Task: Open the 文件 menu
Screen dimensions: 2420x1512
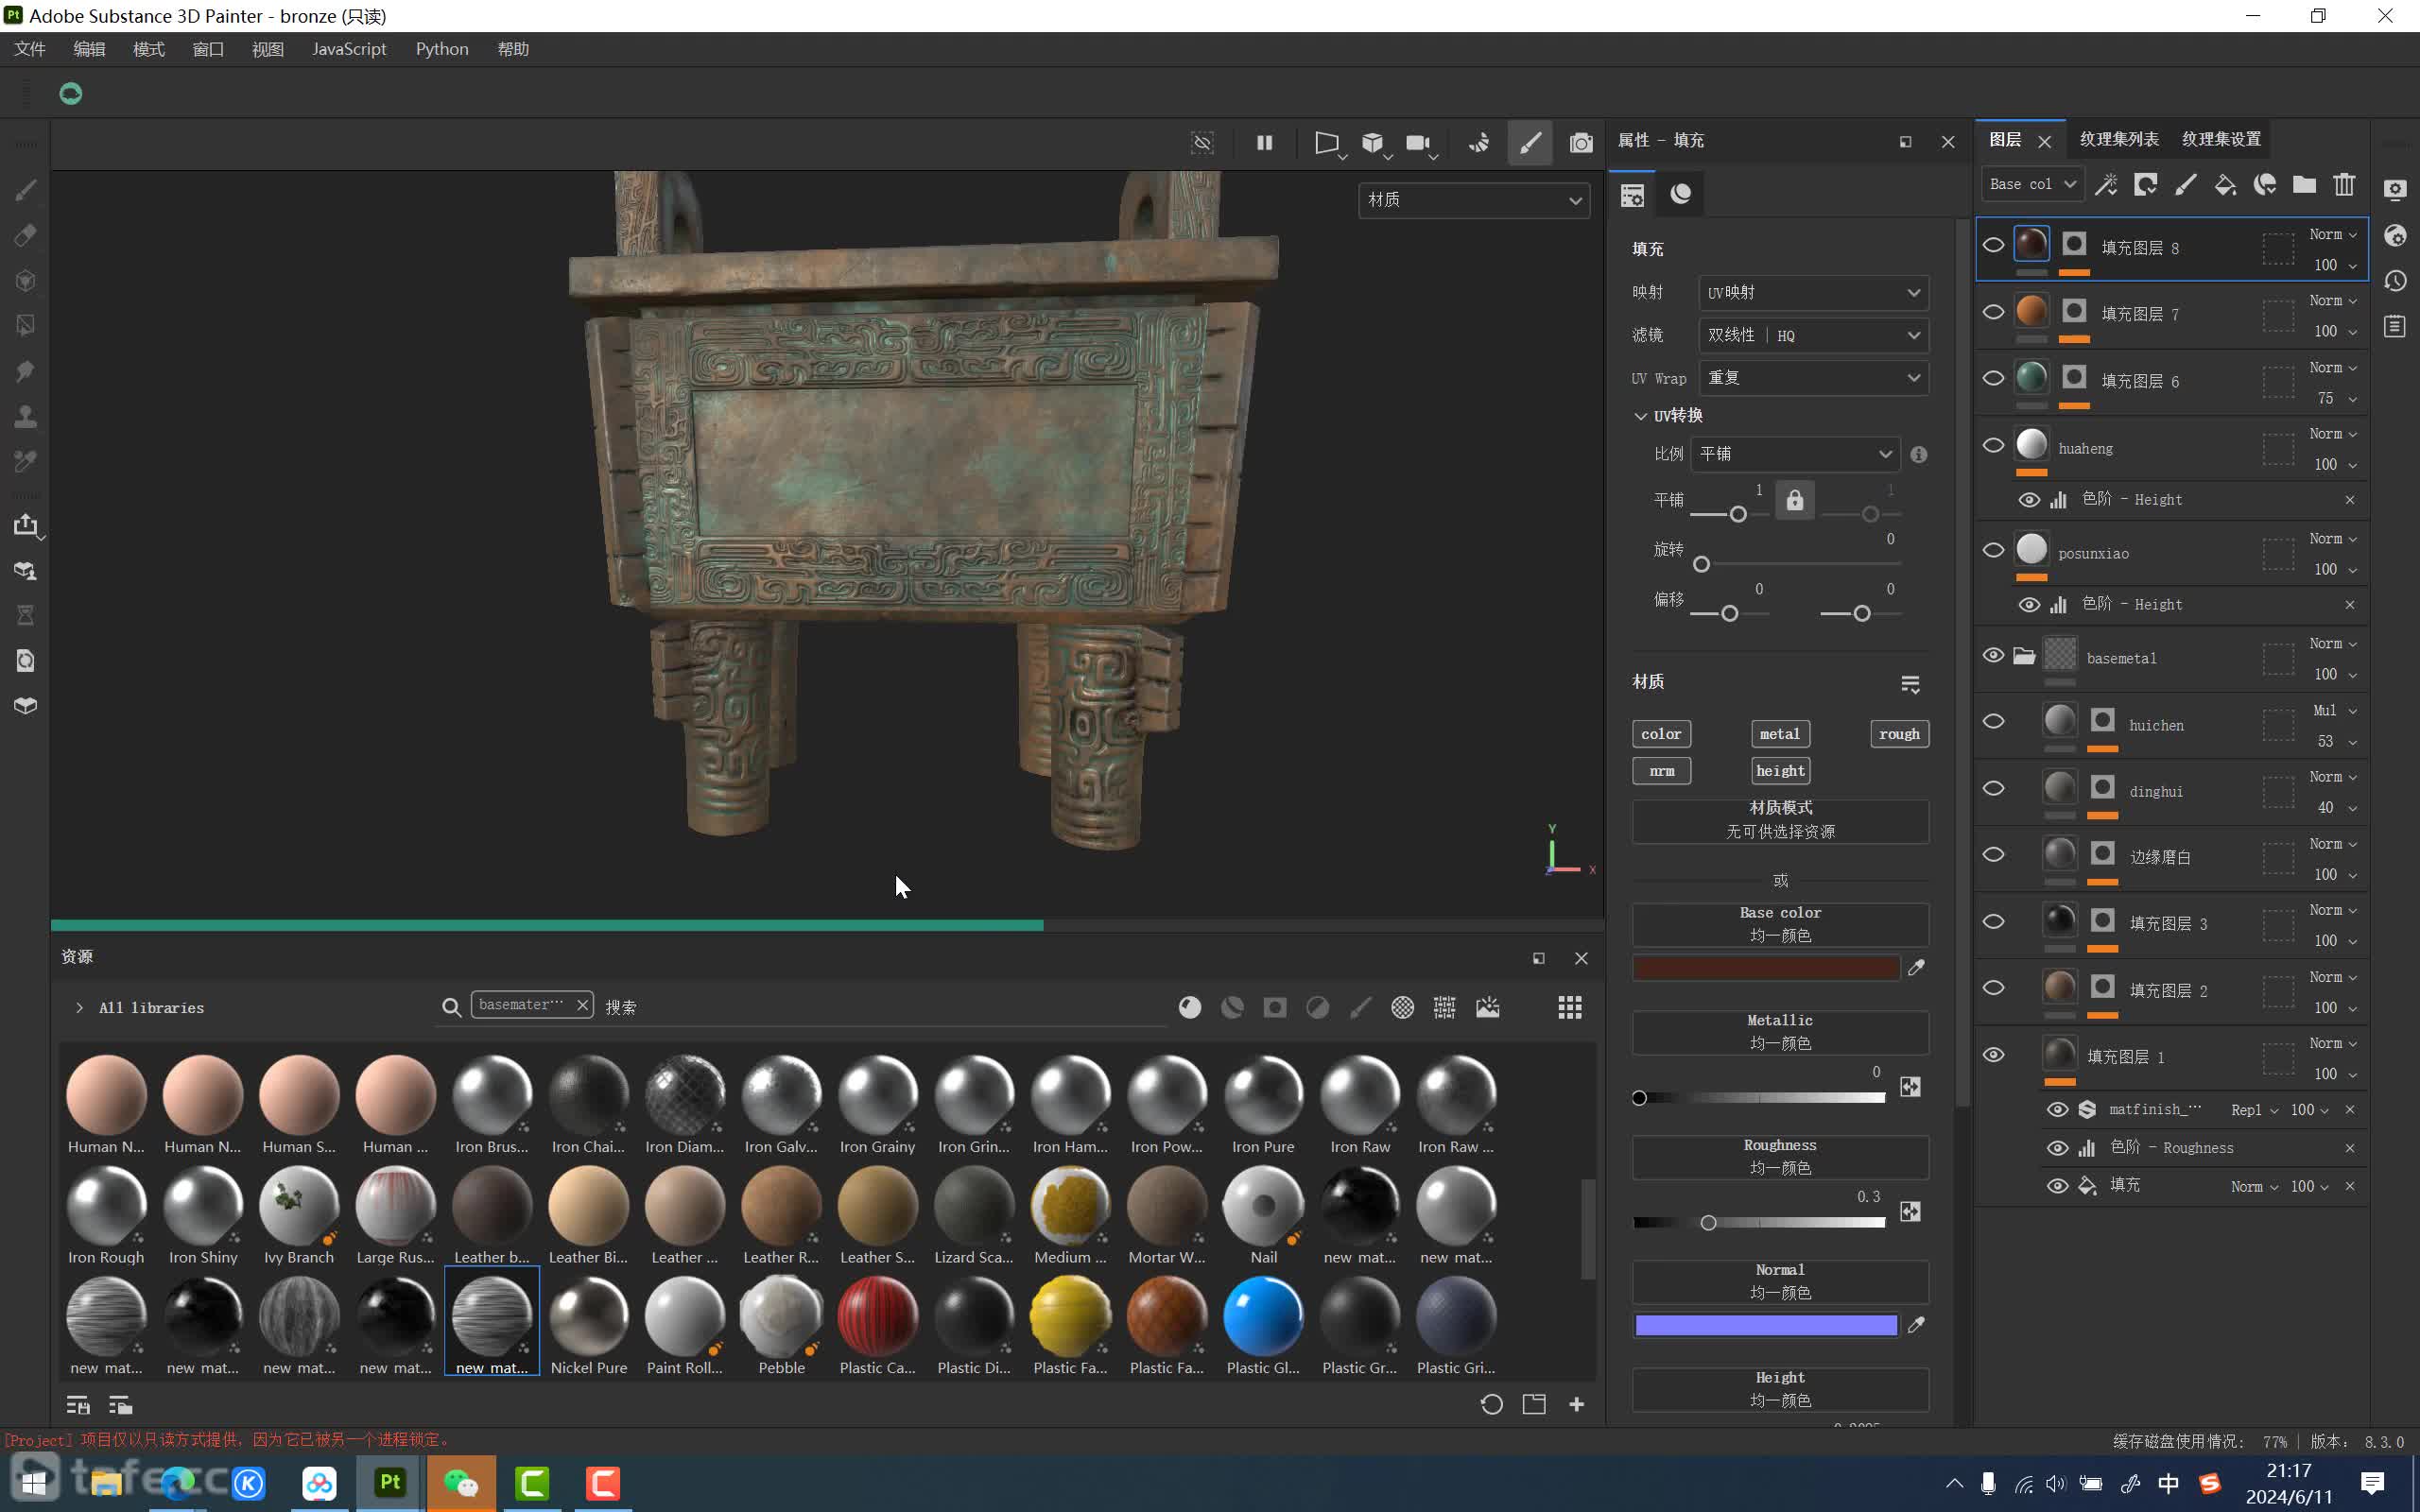Action: [x=30, y=49]
